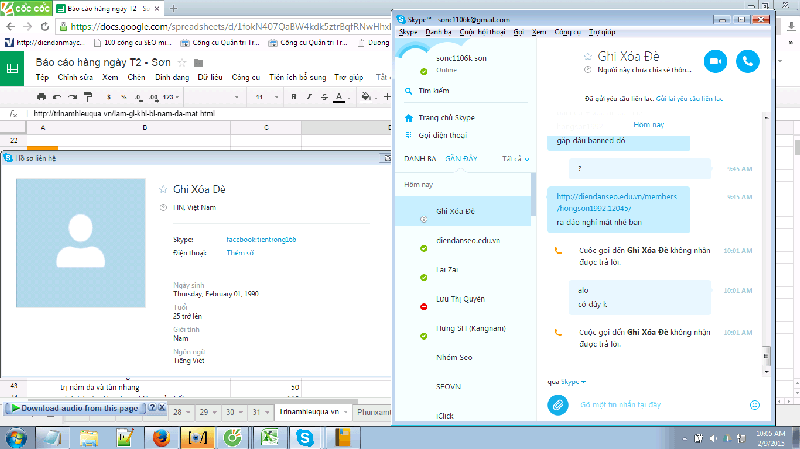This screenshot has width=800, height=449.
Task: Open the Dữ liệu menu in Sheets
Action: (x=210, y=78)
